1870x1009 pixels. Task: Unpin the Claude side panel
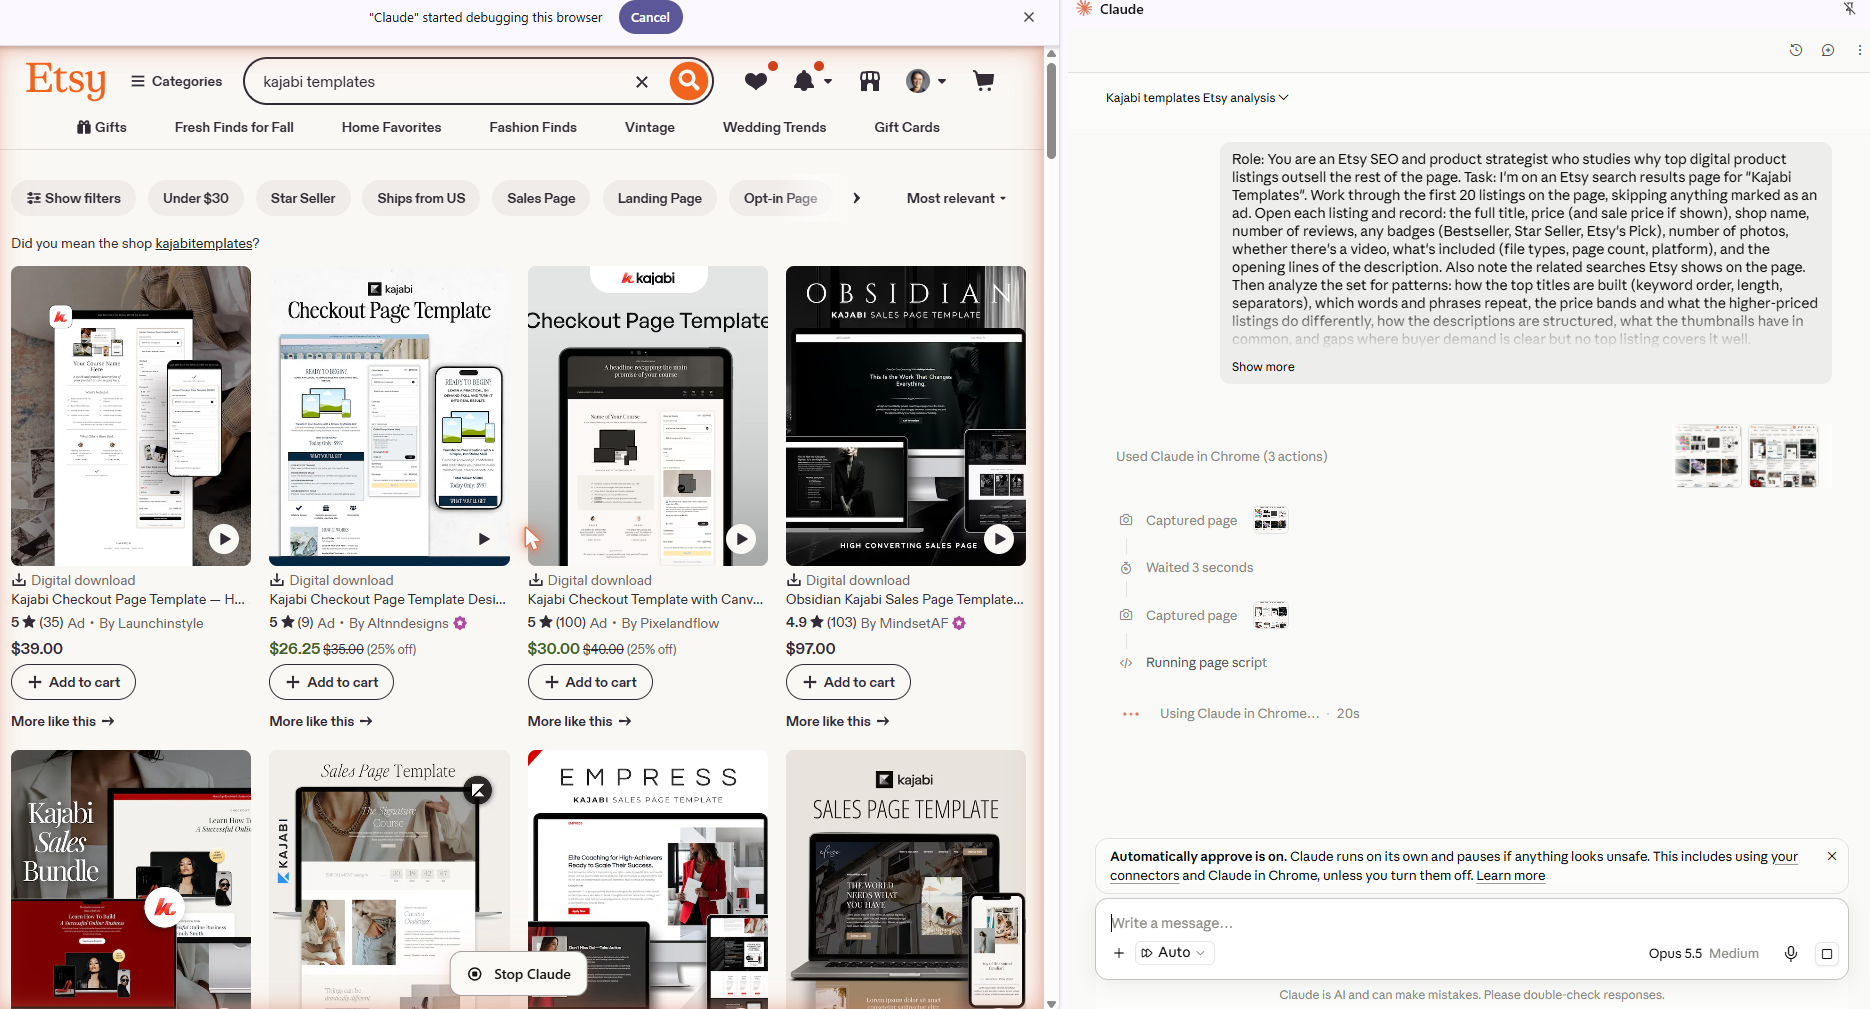1849,9
